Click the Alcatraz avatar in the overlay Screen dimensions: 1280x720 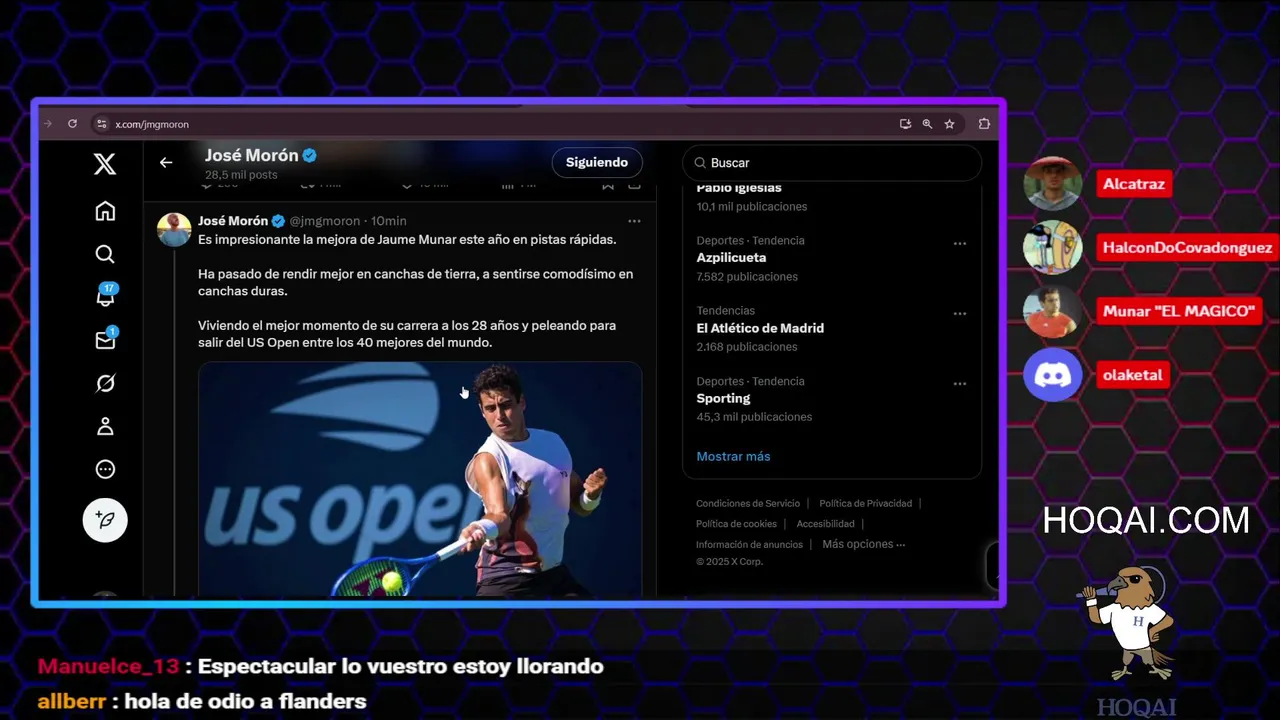click(x=1053, y=184)
